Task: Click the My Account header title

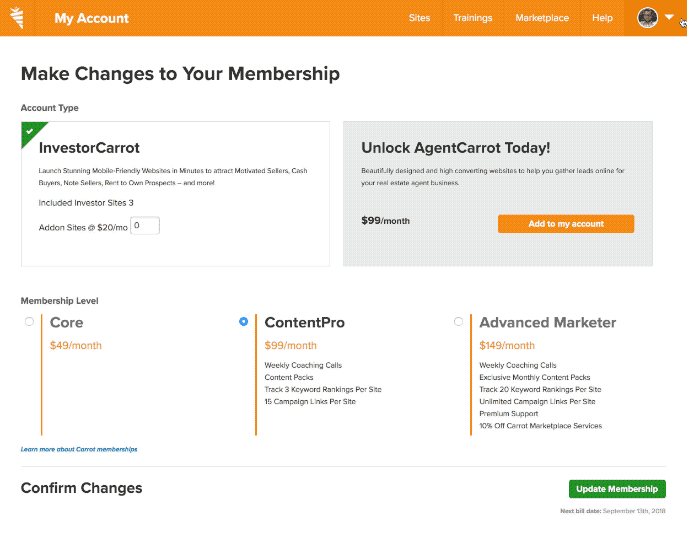Action: click(92, 18)
